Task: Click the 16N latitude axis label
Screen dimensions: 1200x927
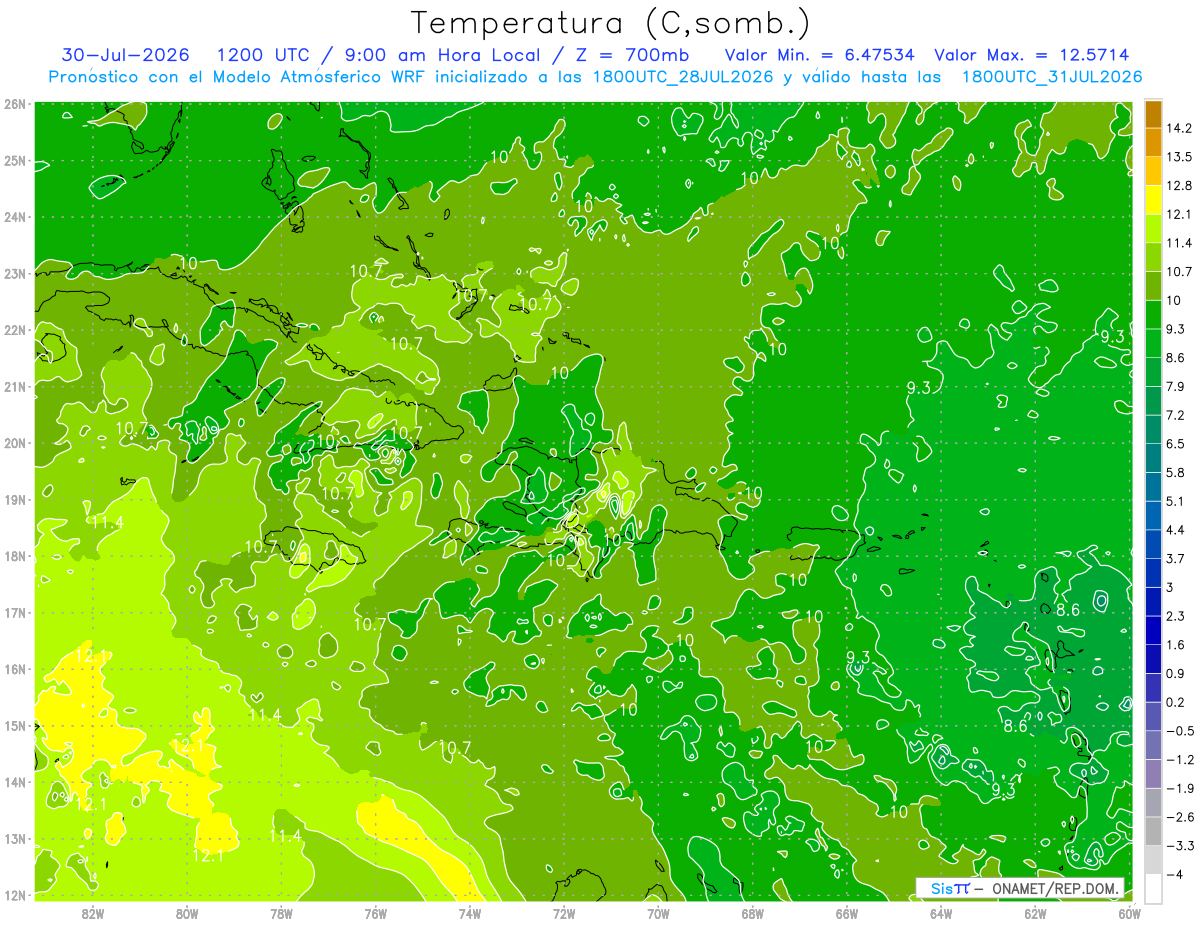Action: click(14, 669)
